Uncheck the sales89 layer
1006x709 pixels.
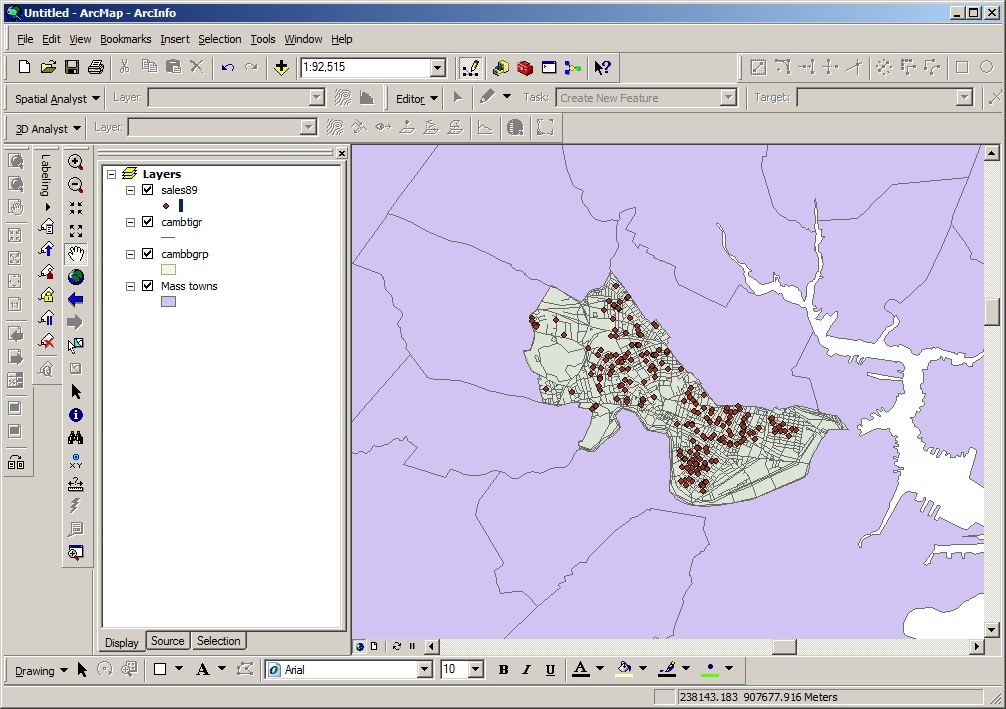(148, 190)
